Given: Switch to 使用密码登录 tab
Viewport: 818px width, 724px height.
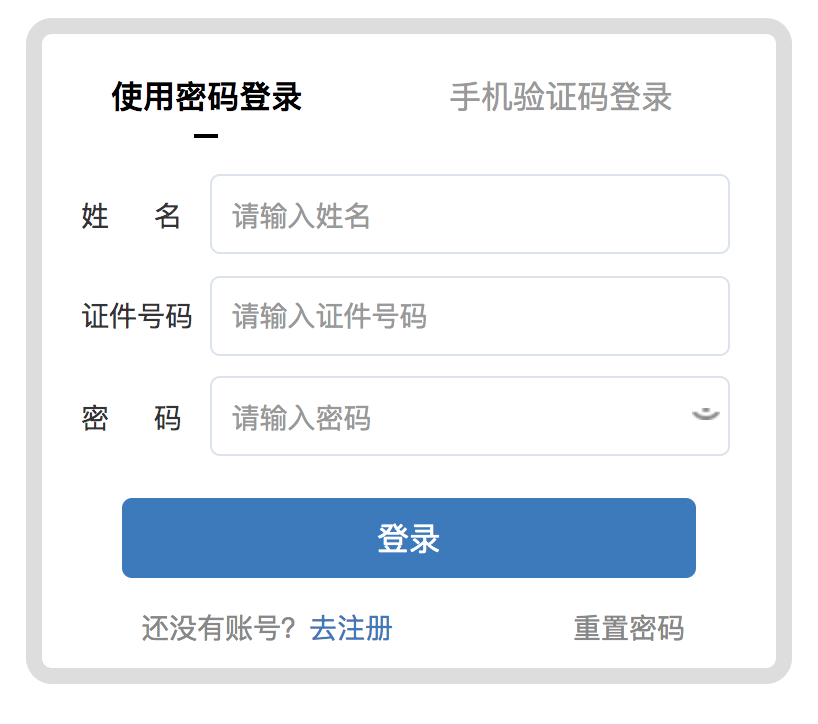Looking at the screenshot, I should click(206, 98).
